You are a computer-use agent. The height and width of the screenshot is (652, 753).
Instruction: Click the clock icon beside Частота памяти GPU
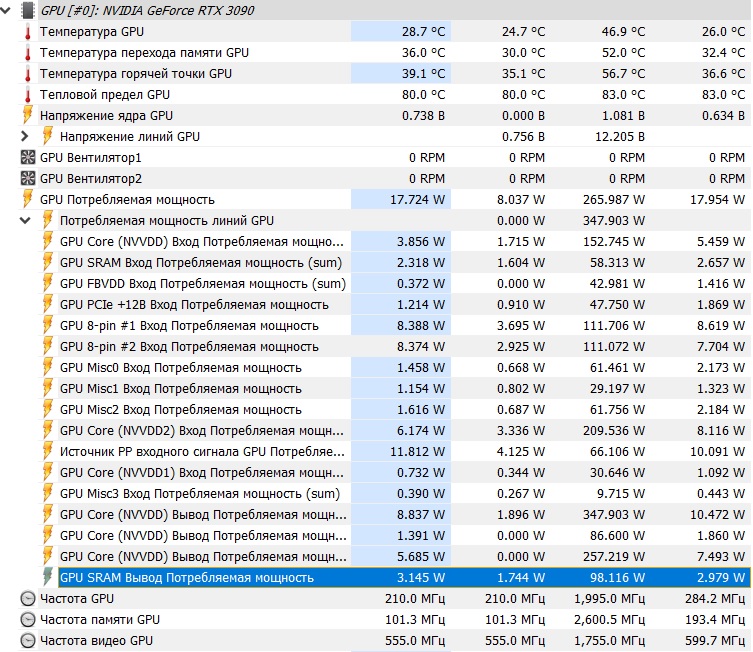click(28, 619)
